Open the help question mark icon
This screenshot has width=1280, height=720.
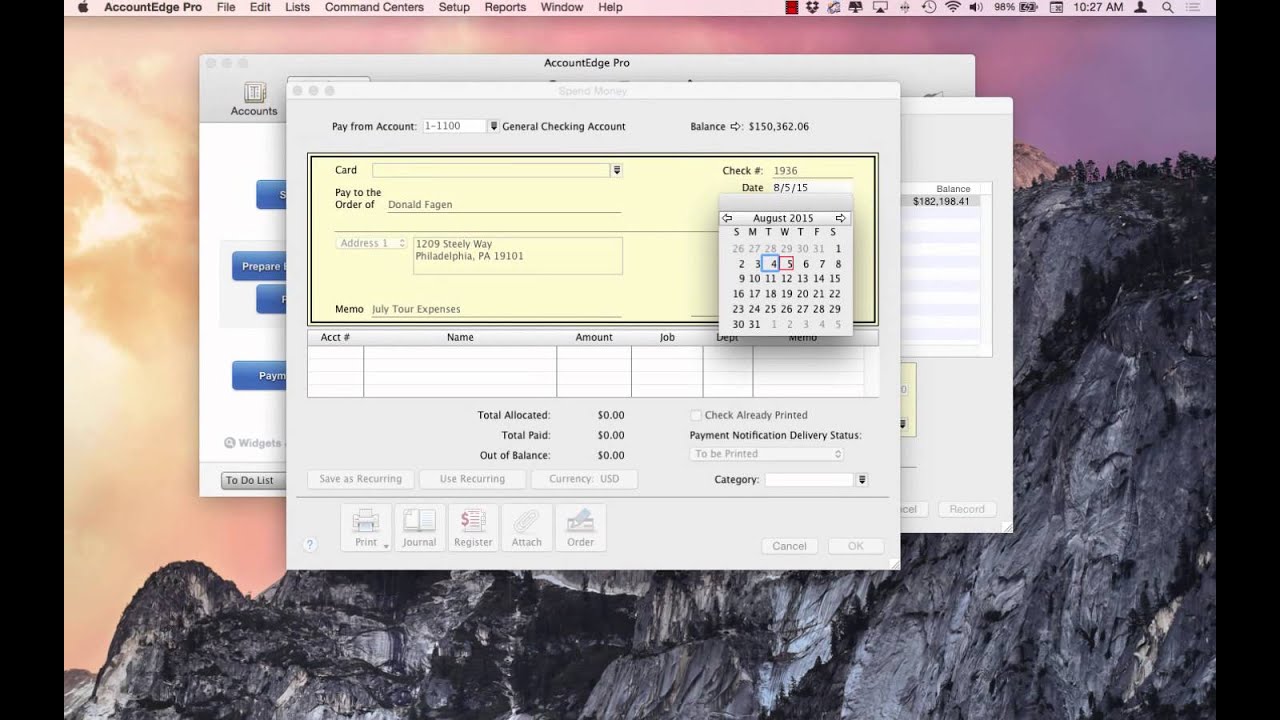310,544
